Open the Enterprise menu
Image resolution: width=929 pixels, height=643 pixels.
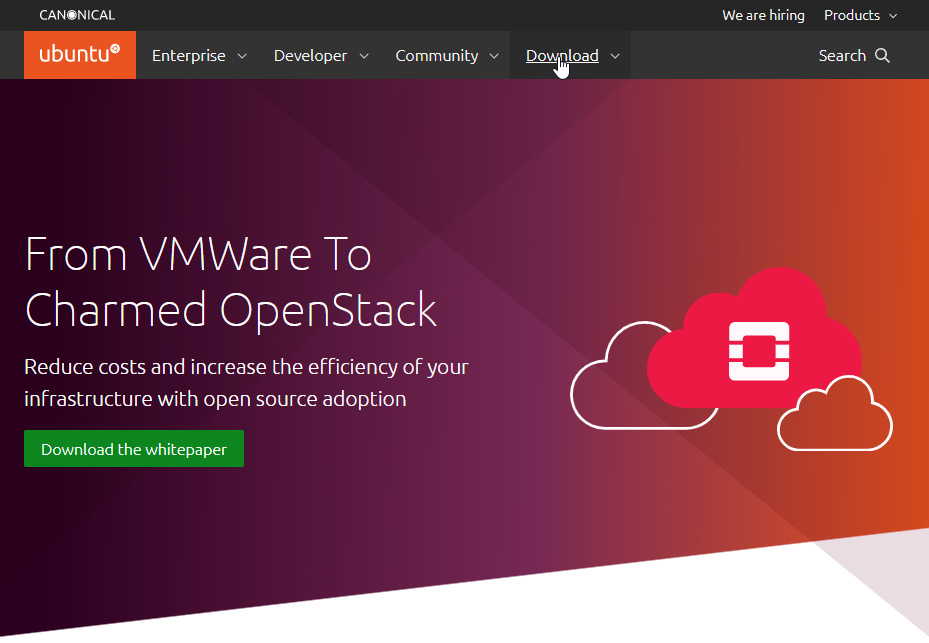(188, 55)
